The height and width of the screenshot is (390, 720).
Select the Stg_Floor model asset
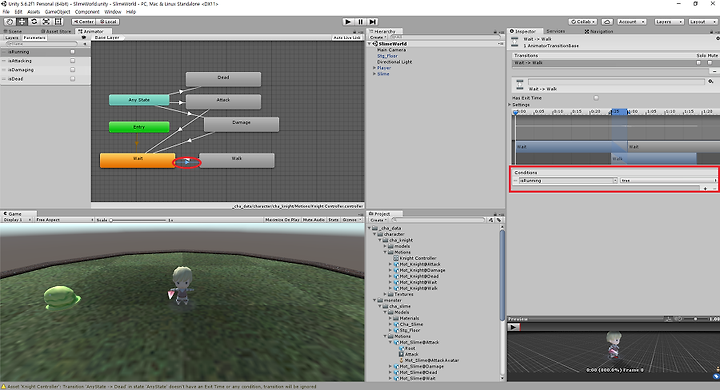click(x=407, y=330)
